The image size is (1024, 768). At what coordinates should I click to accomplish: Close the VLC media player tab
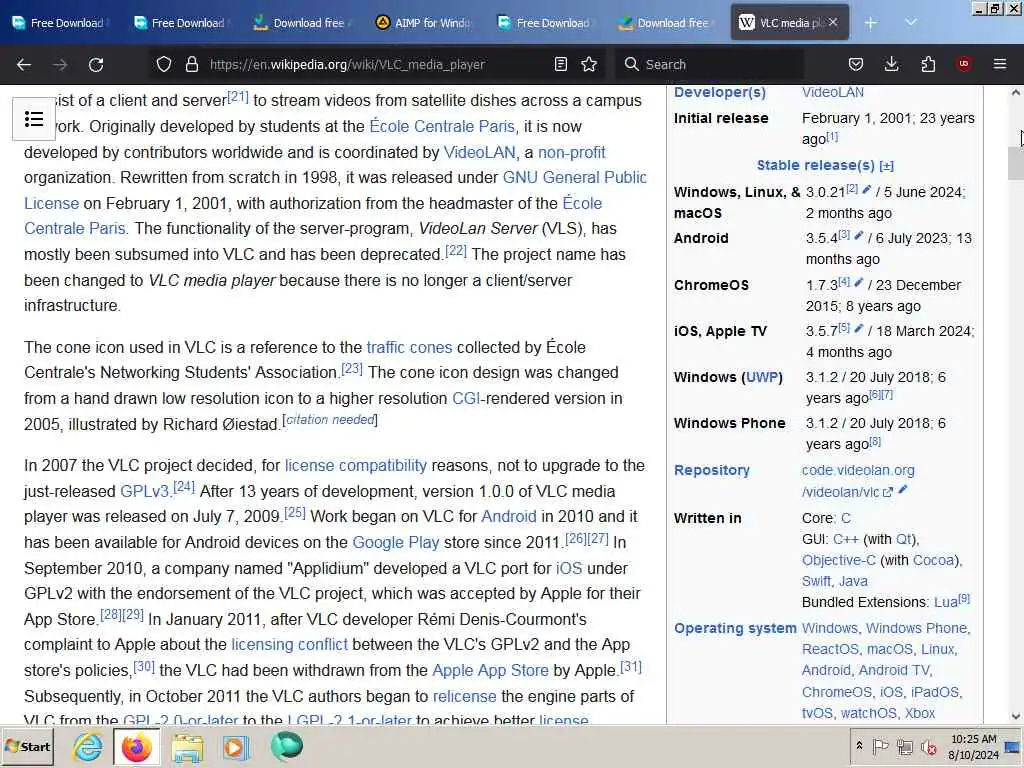click(x=833, y=23)
